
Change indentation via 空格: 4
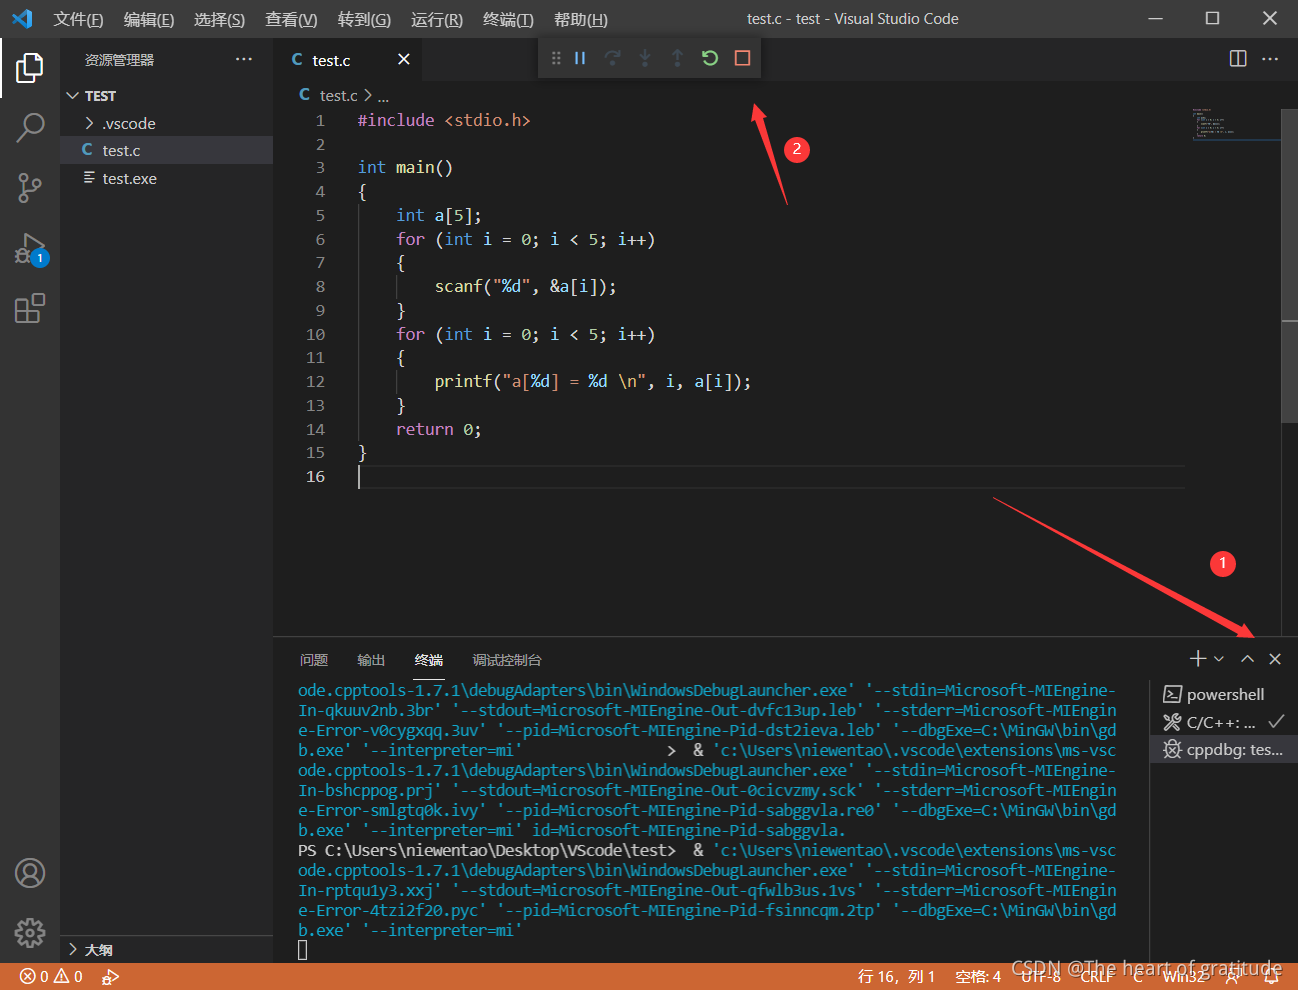click(978, 976)
